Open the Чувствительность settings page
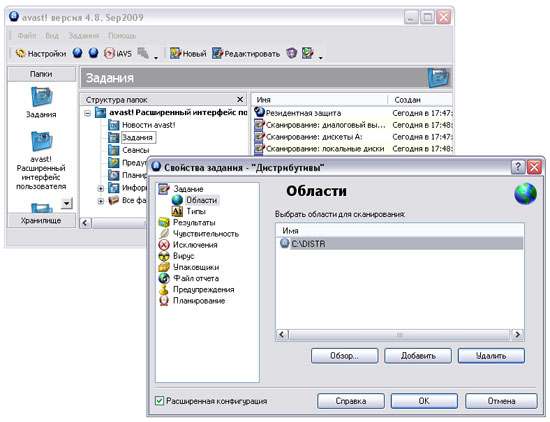The width and height of the screenshot is (550, 422). 199,234
